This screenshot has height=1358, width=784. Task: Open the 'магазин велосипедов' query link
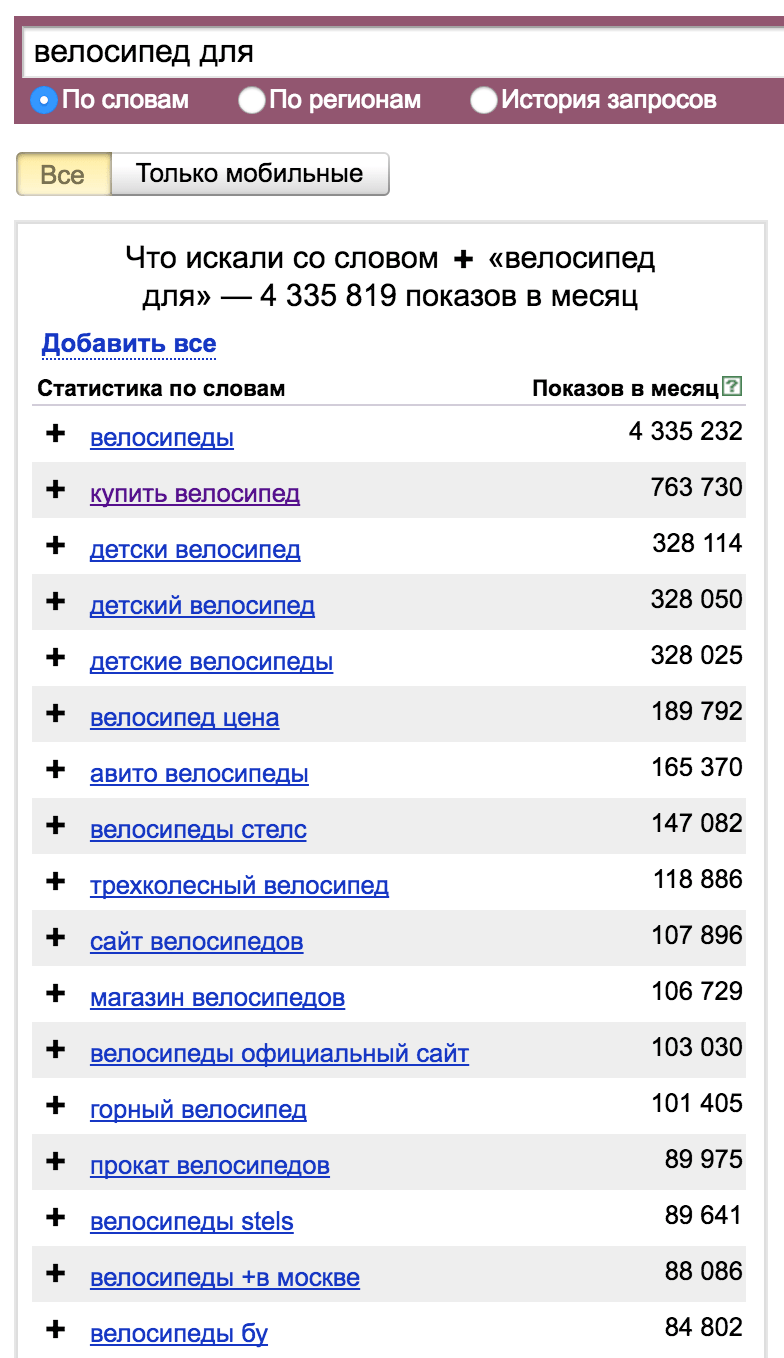(217, 998)
